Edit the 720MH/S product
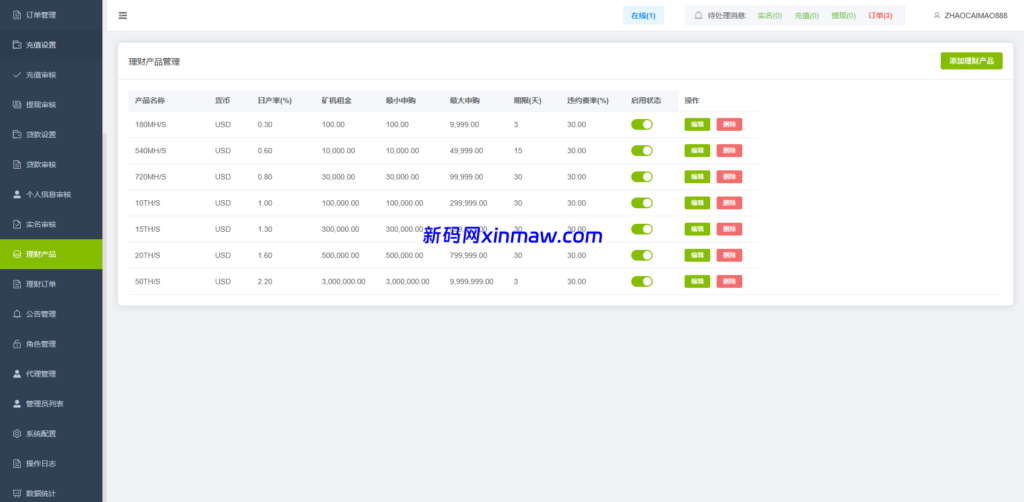The image size is (1024, 502). (x=697, y=177)
